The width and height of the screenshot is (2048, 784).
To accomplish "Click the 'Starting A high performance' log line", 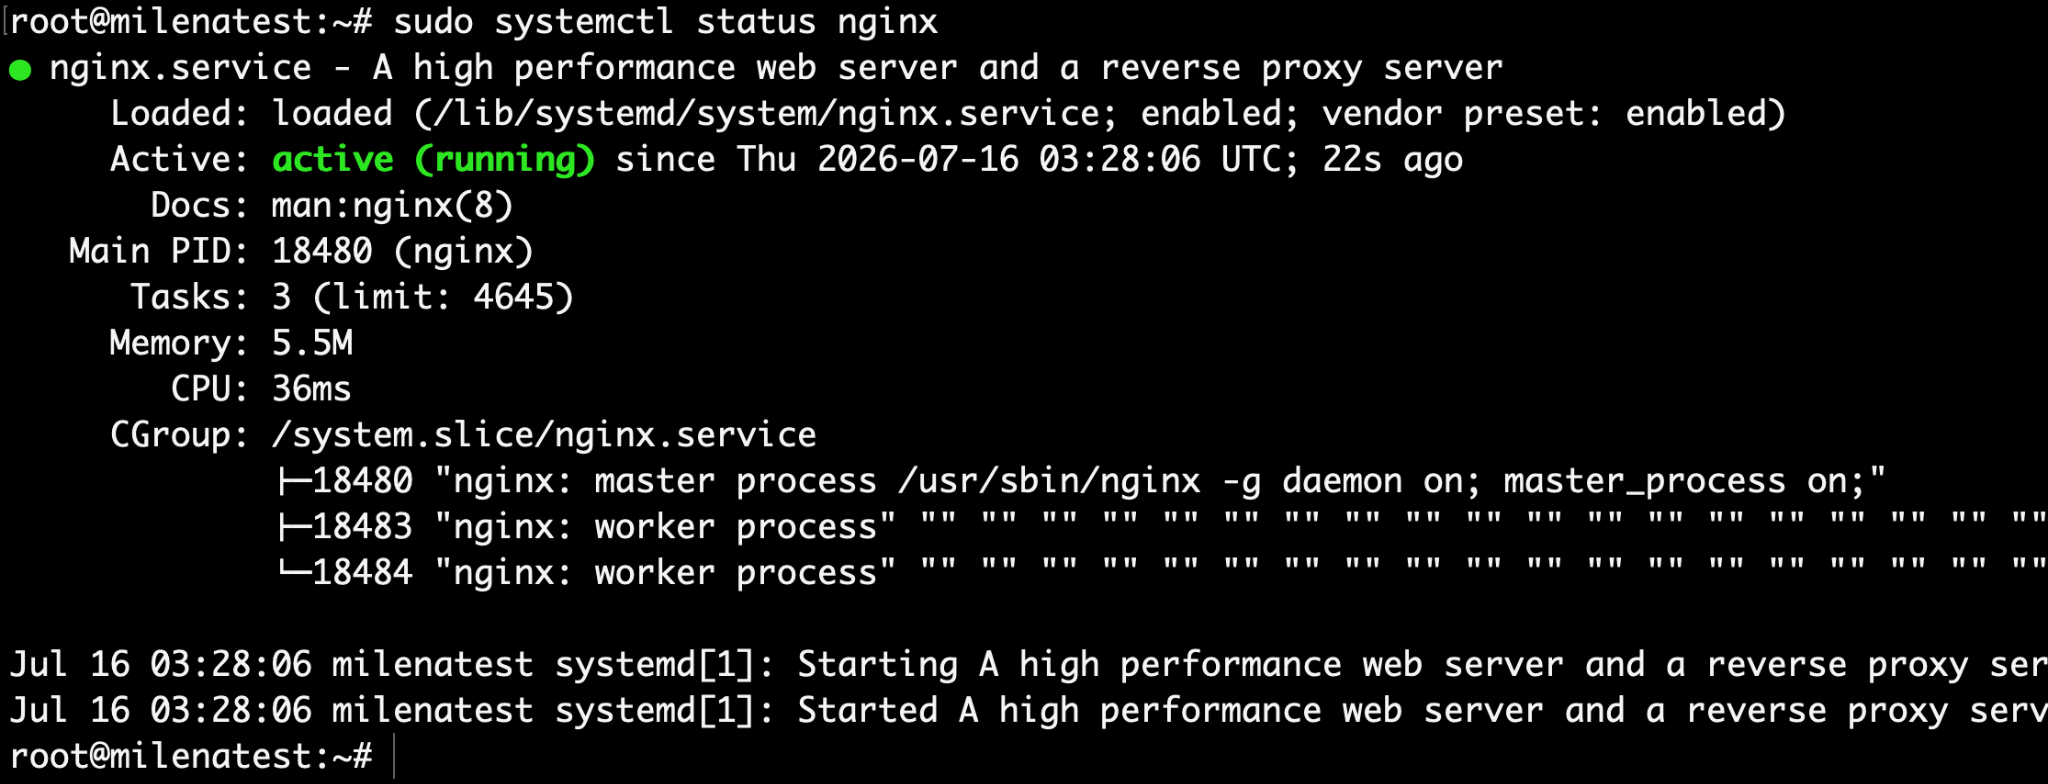I will coord(1028,665).
